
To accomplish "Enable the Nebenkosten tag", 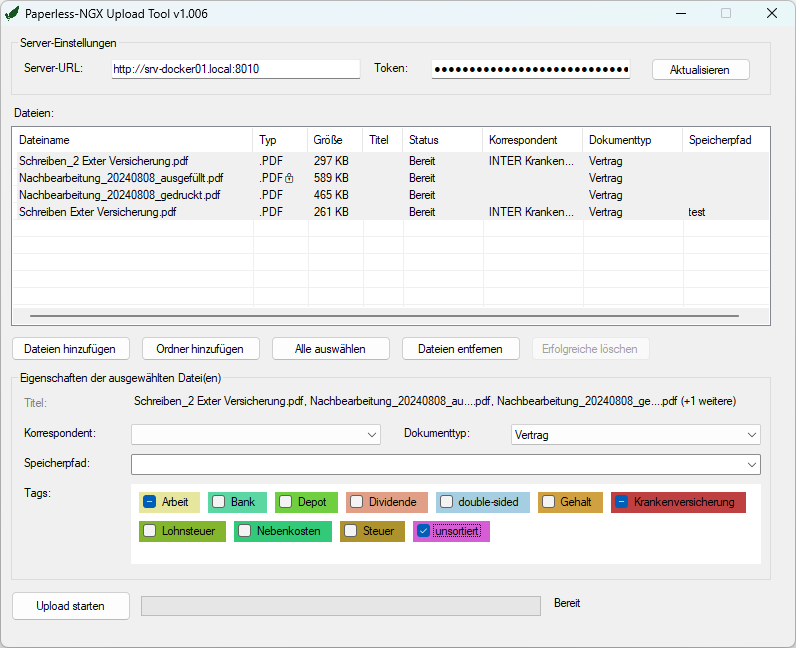I will pyautogui.click(x=244, y=531).
